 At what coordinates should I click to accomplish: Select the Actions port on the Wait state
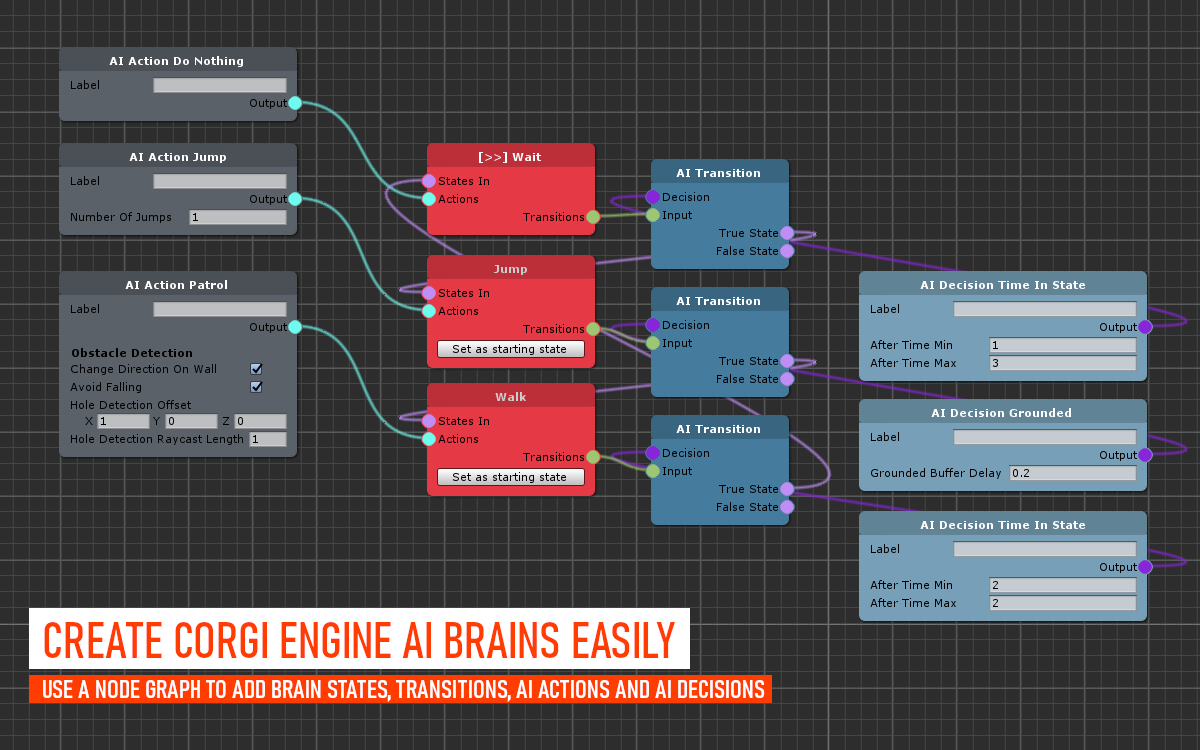pos(429,199)
